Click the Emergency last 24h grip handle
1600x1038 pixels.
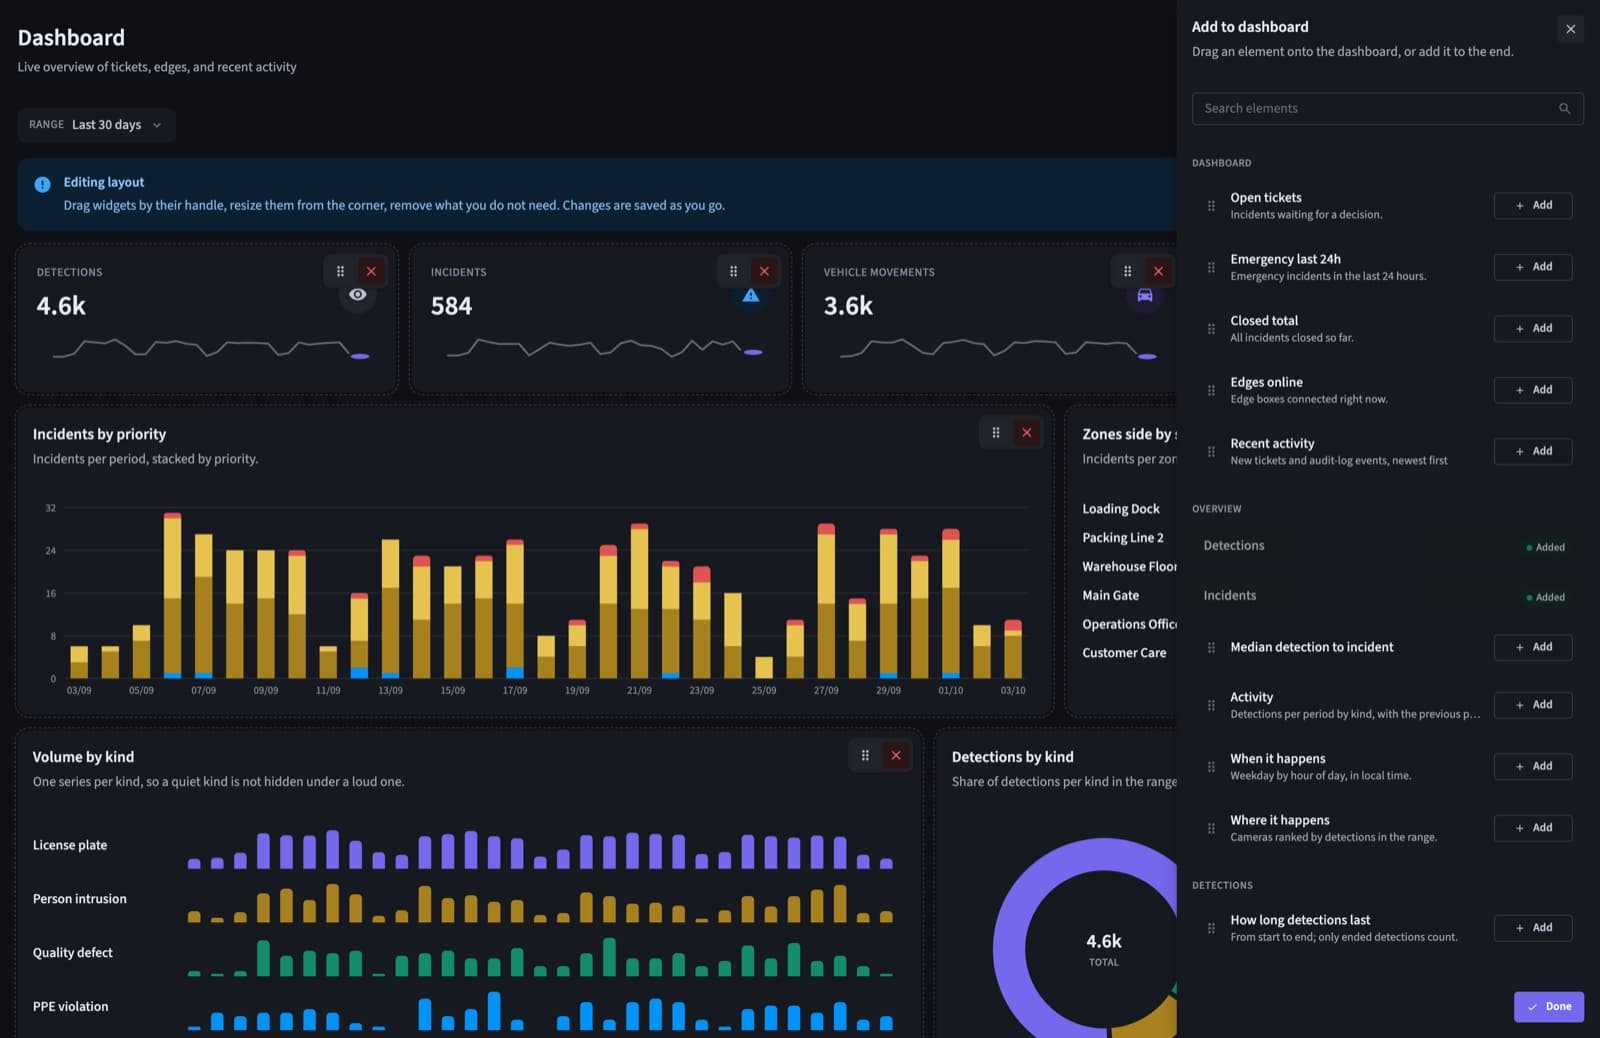pos(1211,267)
